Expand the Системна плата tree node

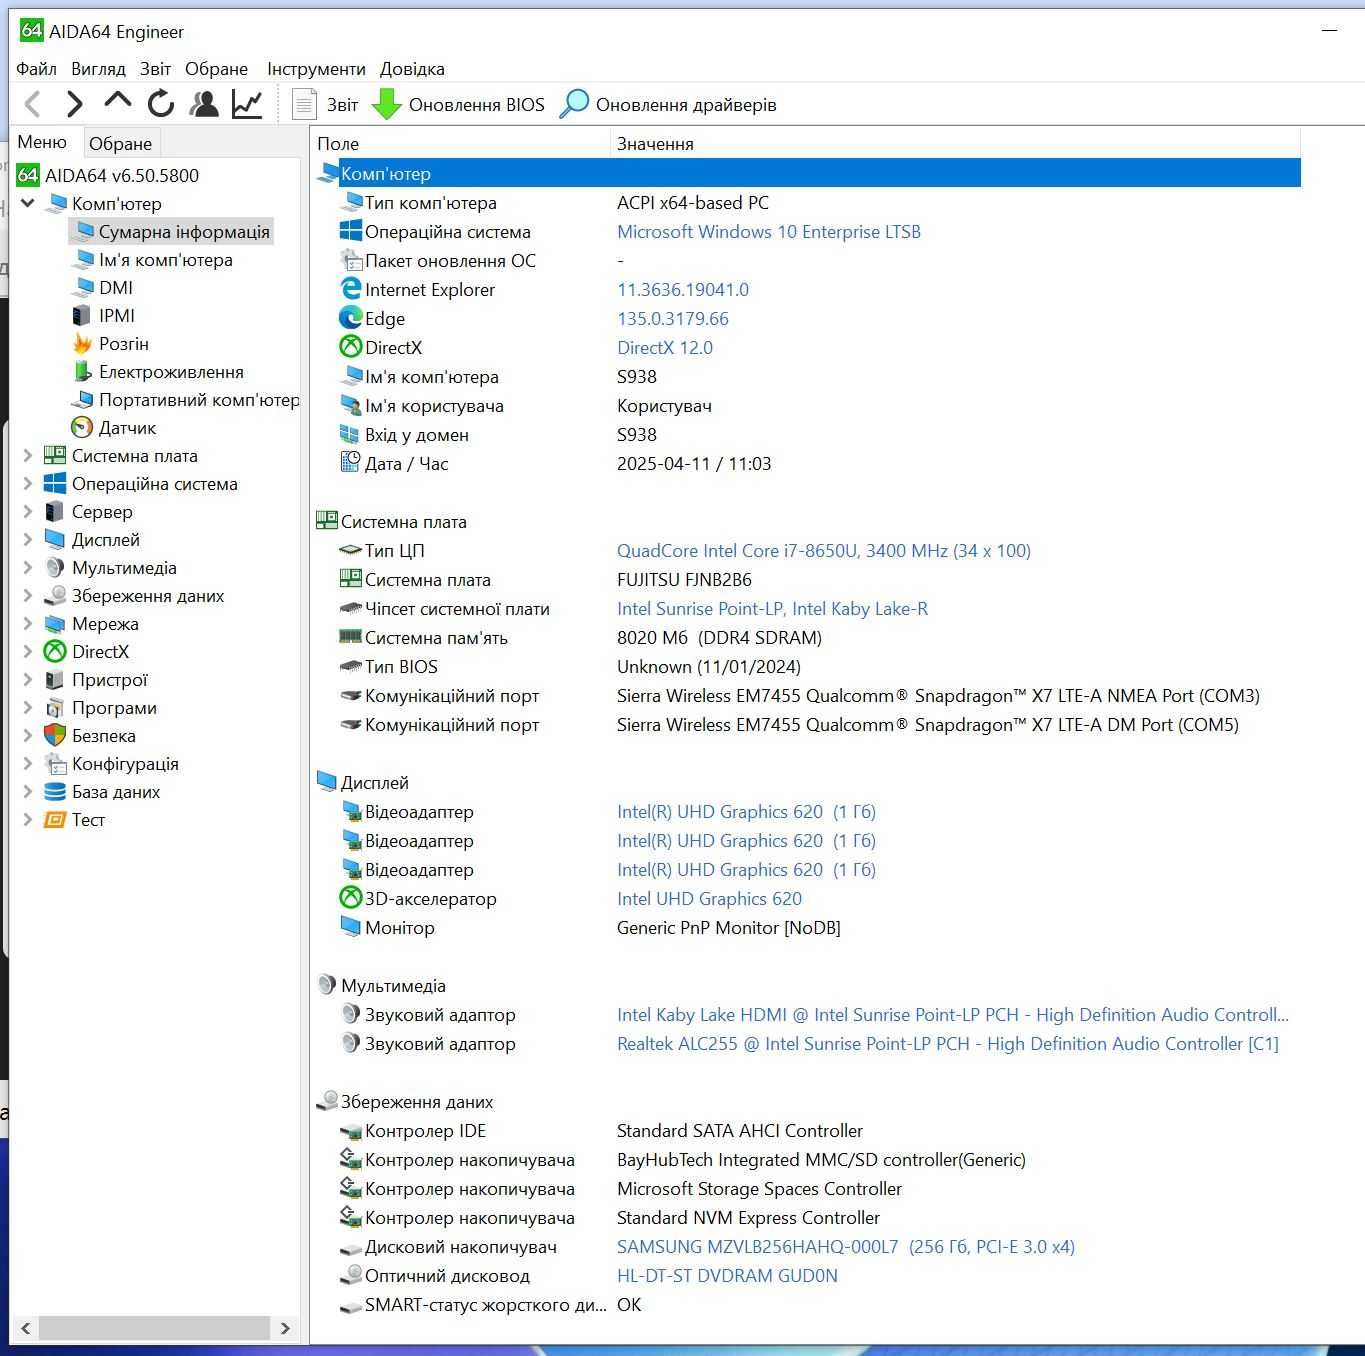tap(28, 455)
